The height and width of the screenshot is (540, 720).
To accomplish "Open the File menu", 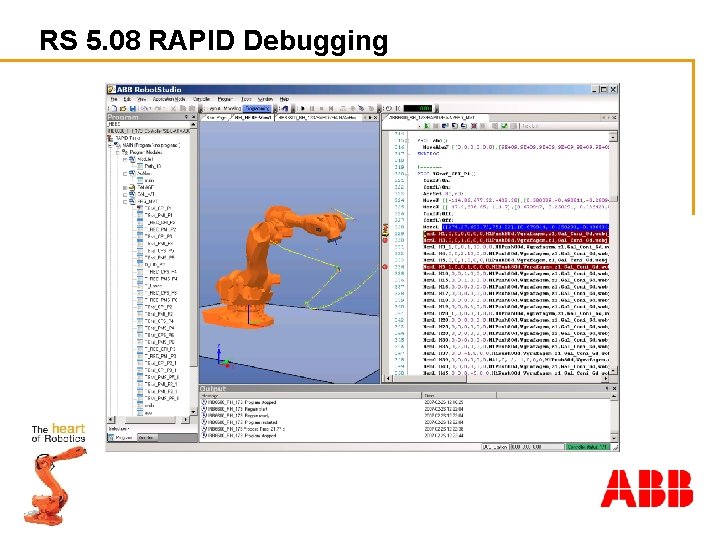I will pos(113,99).
